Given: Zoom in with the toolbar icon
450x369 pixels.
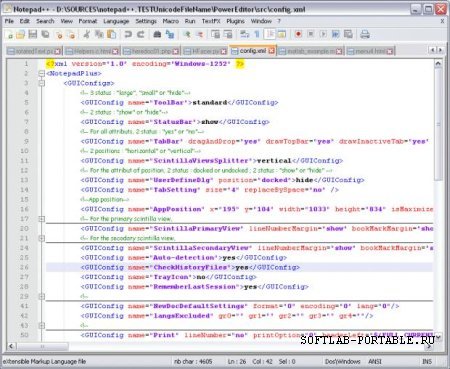Looking at the screenshot, I should [187, 34].
